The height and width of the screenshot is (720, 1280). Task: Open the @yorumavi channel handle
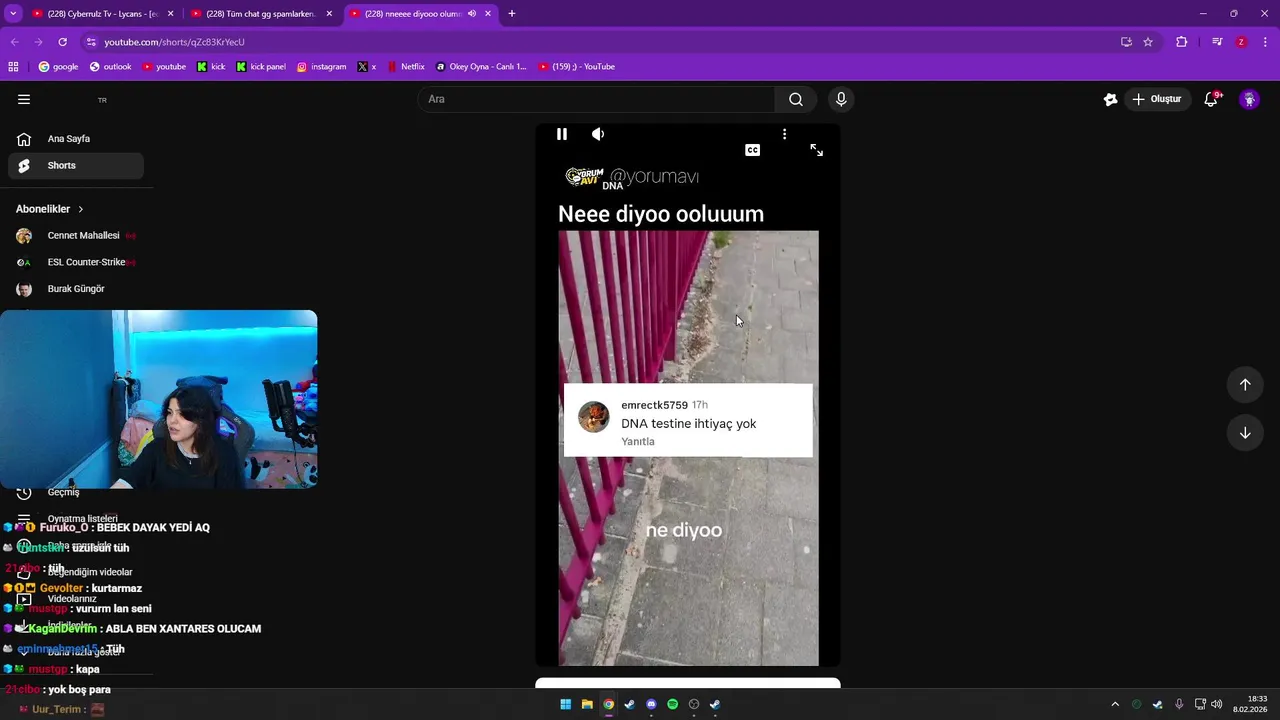(654, 177)
